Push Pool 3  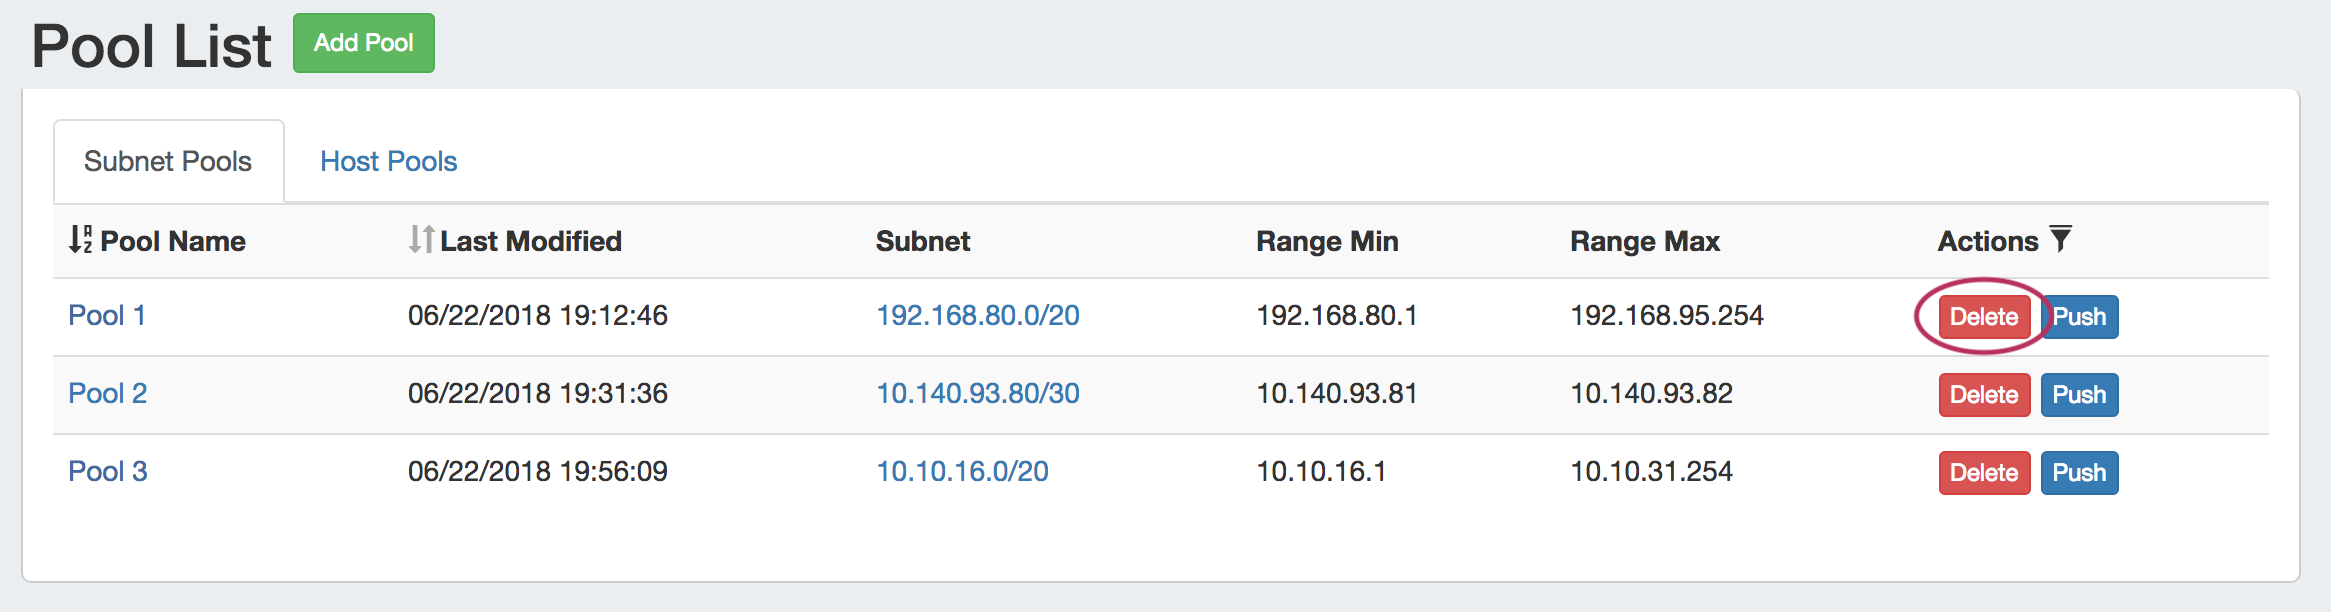click(2079, 473)
